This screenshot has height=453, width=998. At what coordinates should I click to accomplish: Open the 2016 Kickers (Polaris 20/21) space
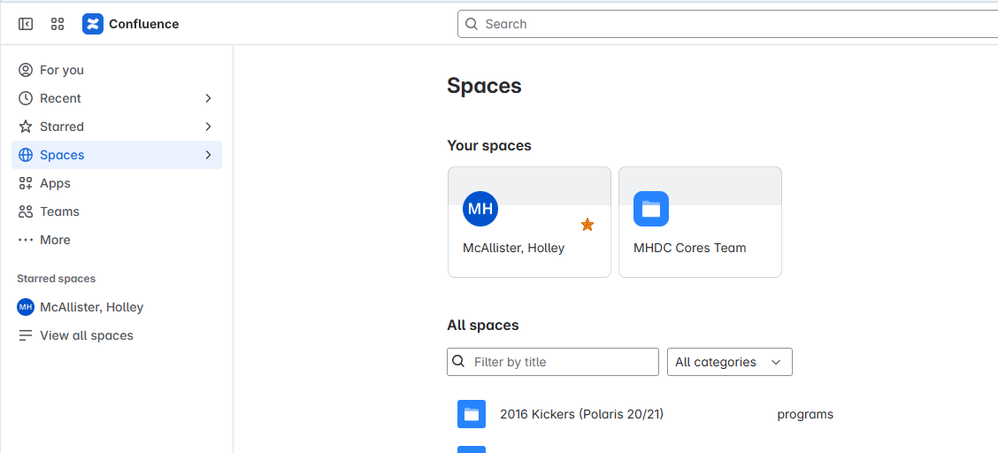coord(582,414)
